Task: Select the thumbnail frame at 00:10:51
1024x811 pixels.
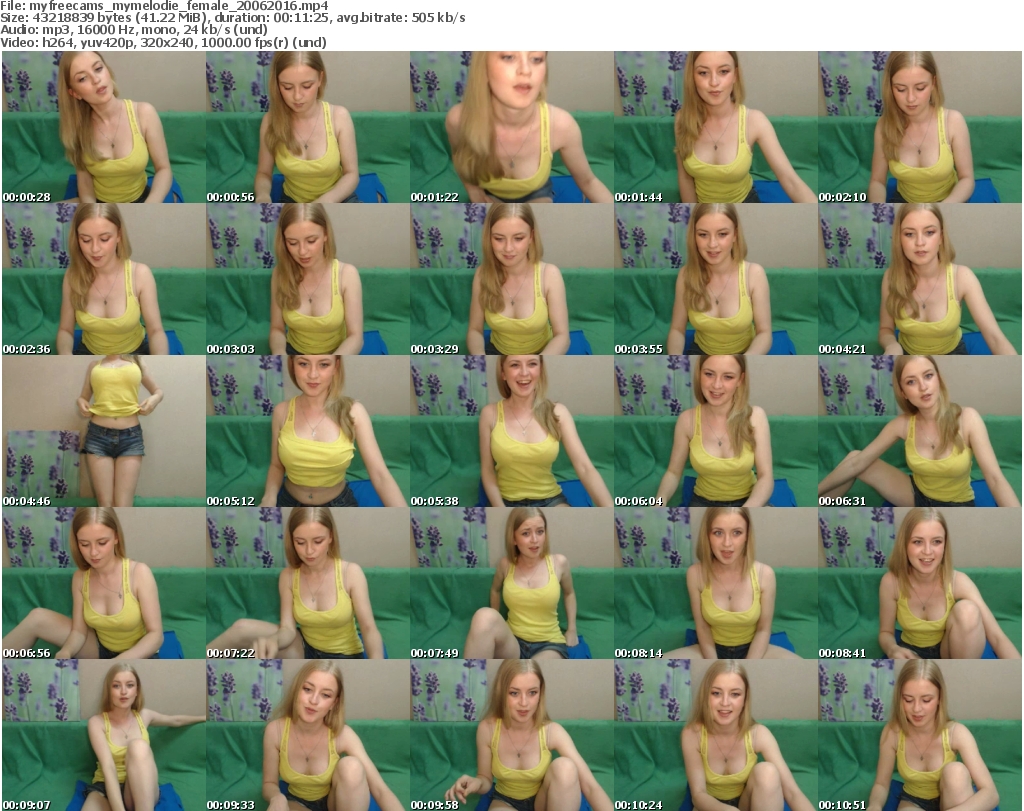Action: point(920,735)
